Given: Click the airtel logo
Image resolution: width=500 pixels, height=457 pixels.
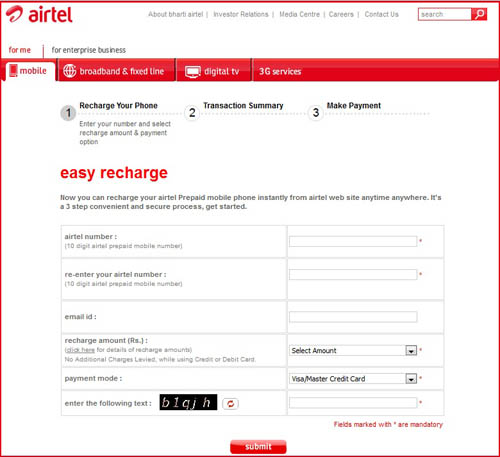Looking at the screenshot, I should tap(39, 15).
